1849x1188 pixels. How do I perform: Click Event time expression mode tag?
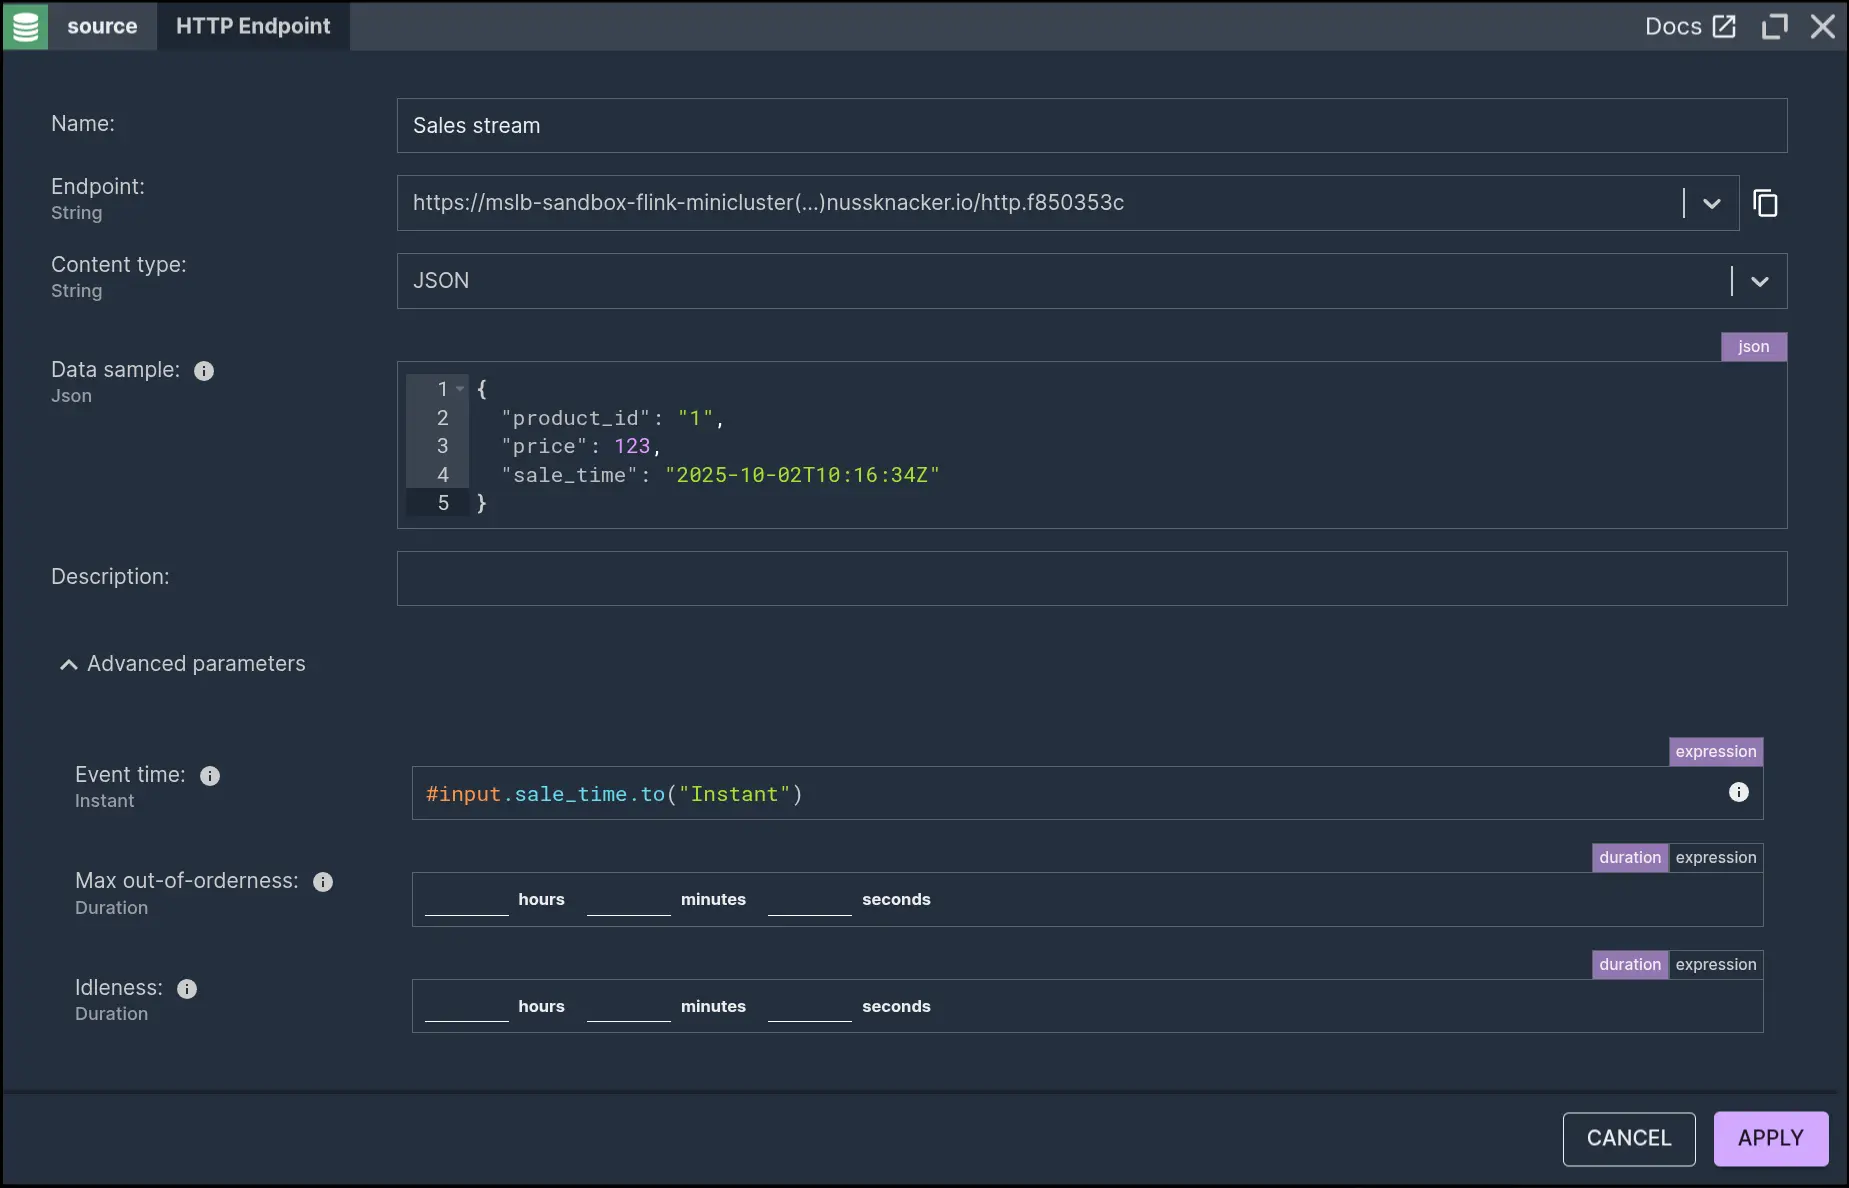point(1716,752)
